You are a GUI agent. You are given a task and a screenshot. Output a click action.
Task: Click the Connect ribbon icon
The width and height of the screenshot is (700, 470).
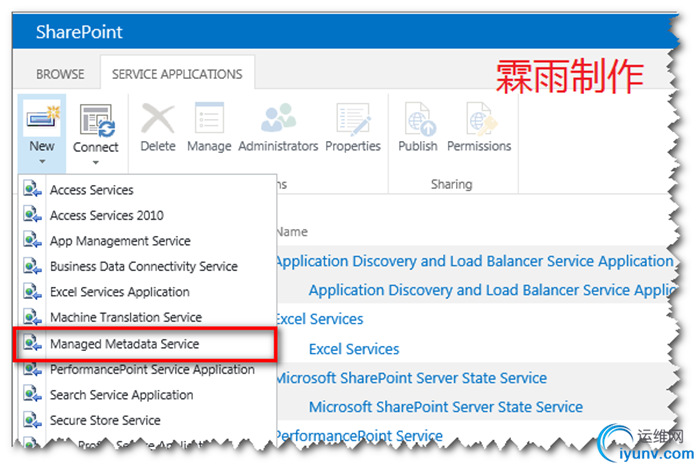(x=97, y=120)
